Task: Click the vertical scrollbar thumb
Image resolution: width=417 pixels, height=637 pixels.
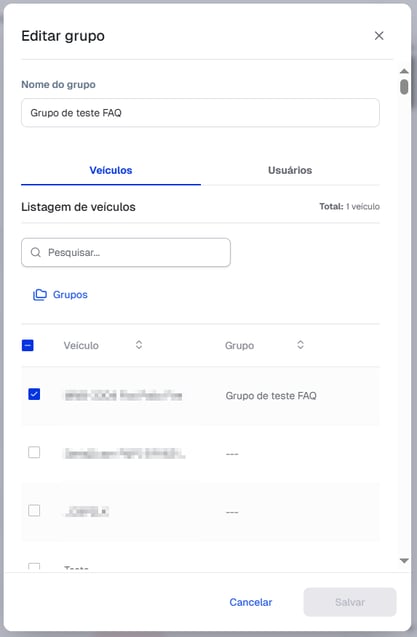Action: click(x=404, y=87)
